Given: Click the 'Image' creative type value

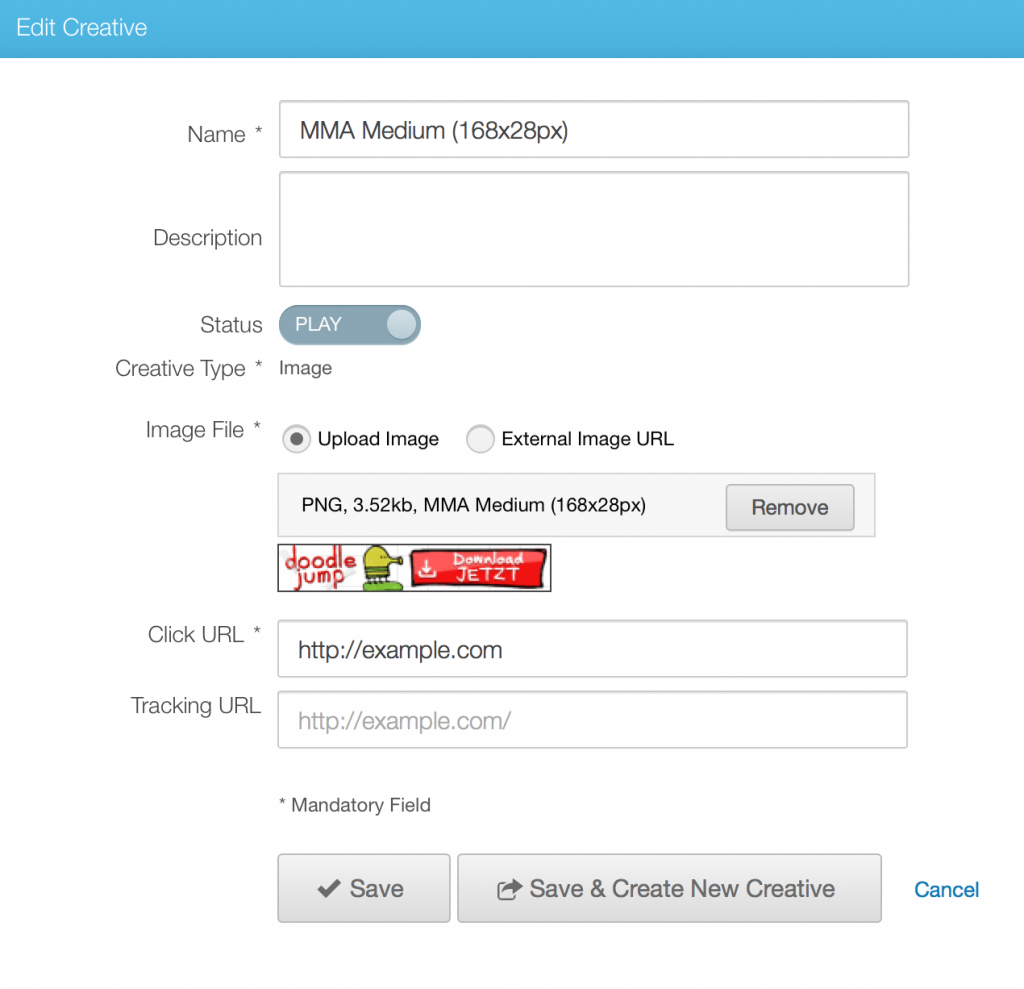Looking at the screenshot, I should pyautogui.click(x=305, y=368).
